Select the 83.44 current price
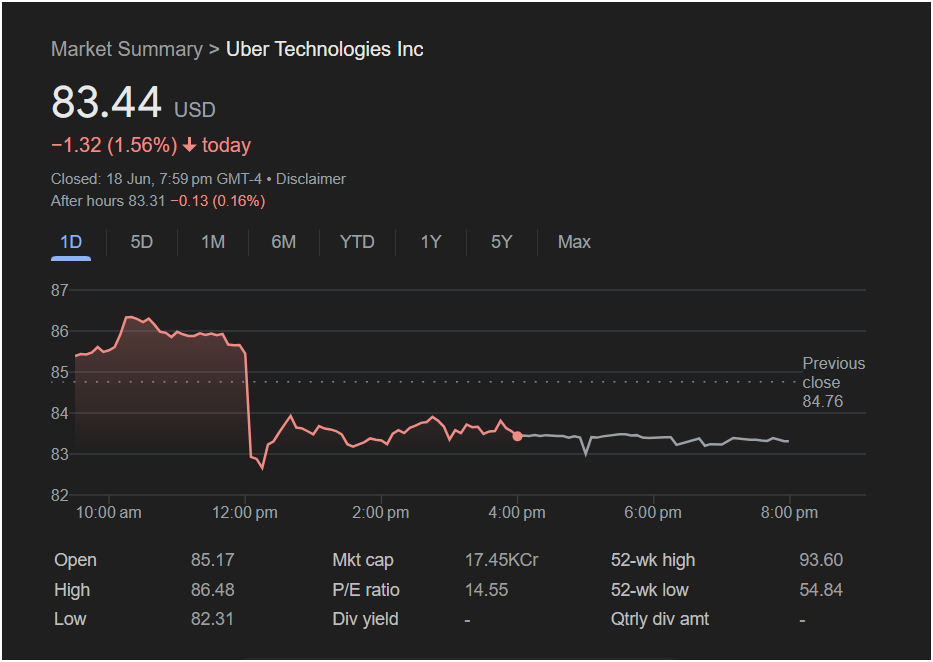The image size is (933, 662). coord(107,102)
